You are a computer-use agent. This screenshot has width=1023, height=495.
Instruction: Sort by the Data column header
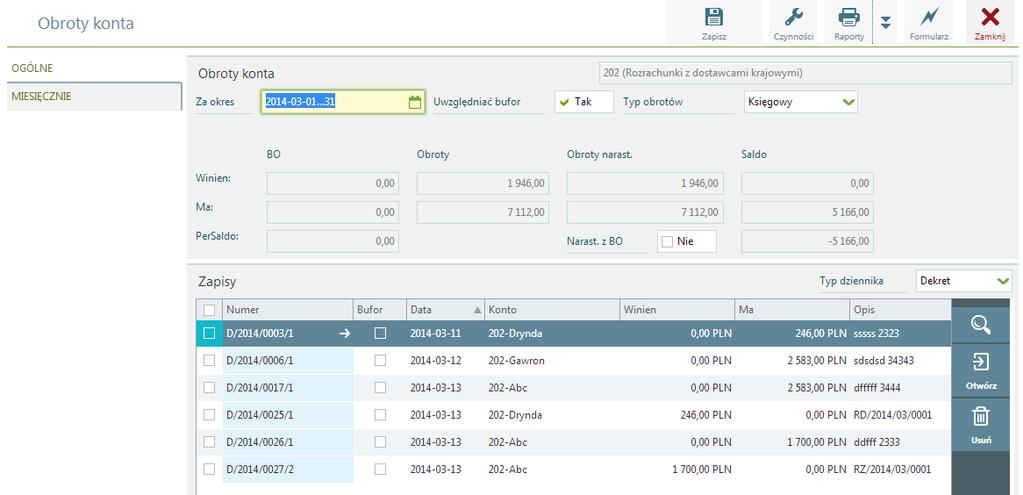point(445,310)
